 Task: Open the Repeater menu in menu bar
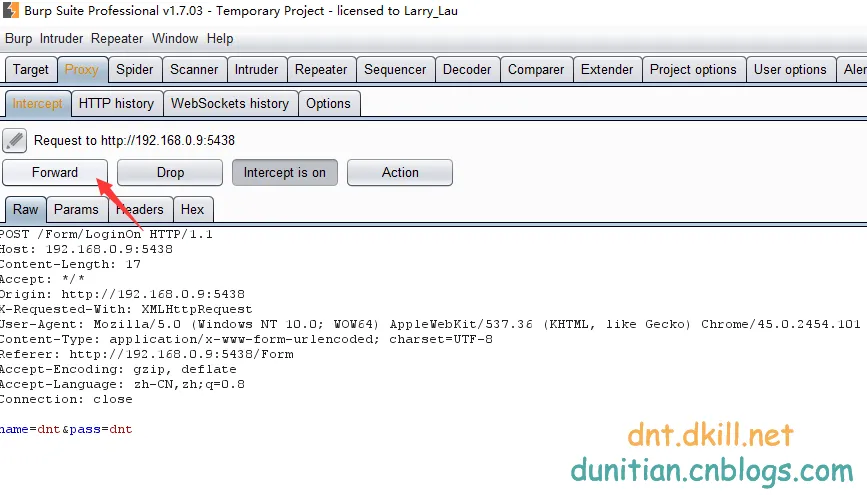coord(117,39)
